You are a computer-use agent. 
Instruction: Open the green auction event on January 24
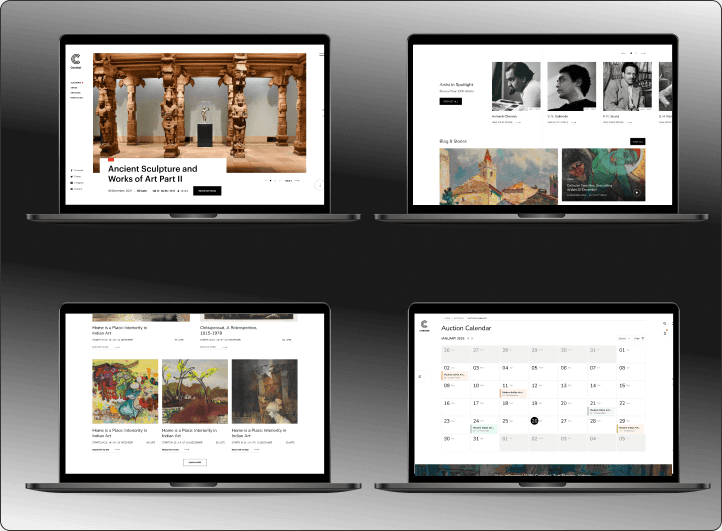(484, 429)
